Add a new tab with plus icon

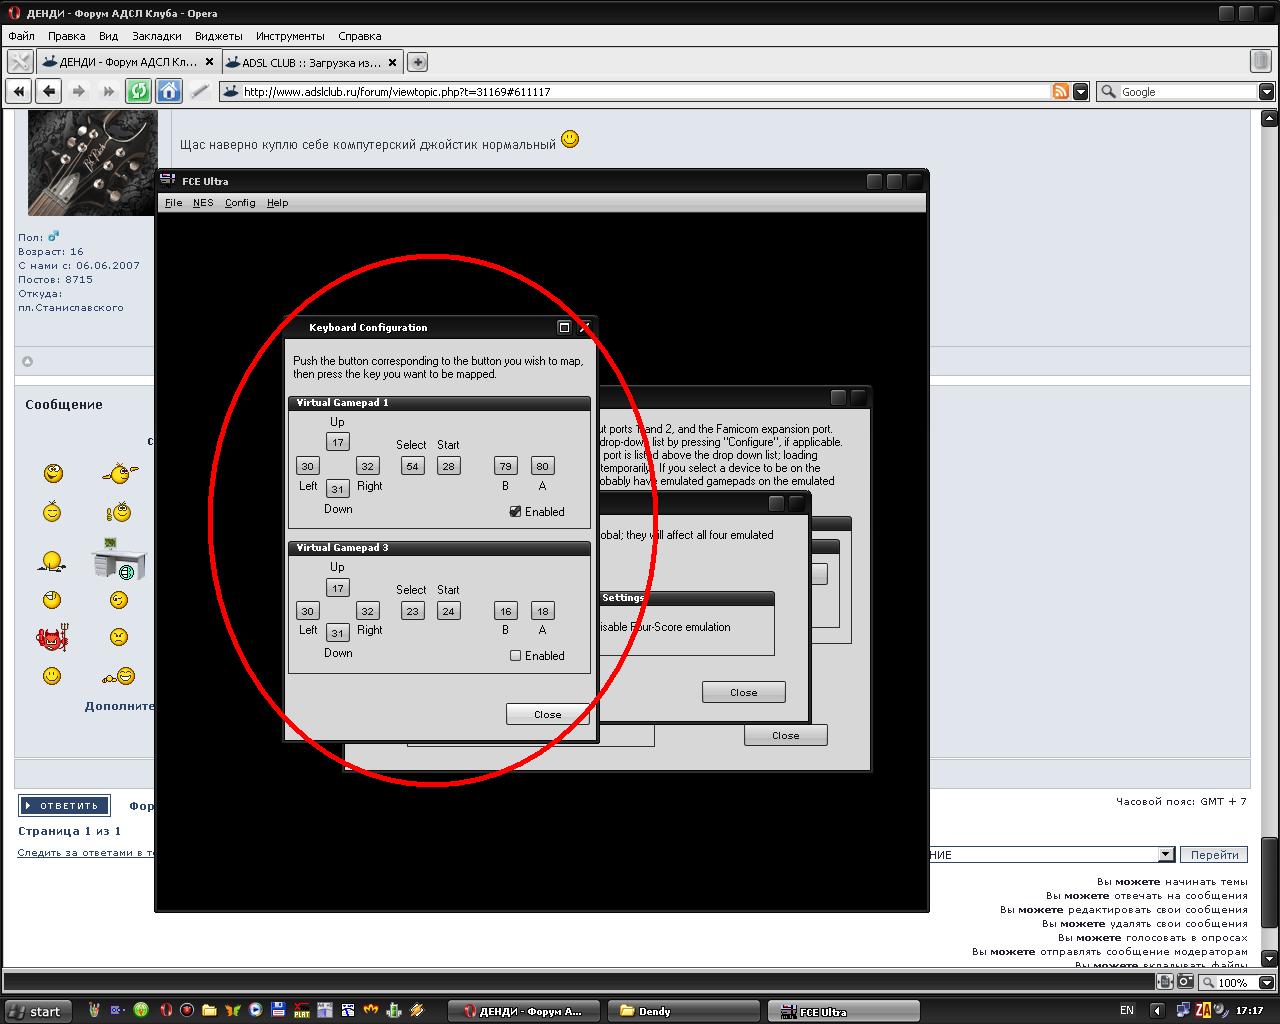point(418,62)
